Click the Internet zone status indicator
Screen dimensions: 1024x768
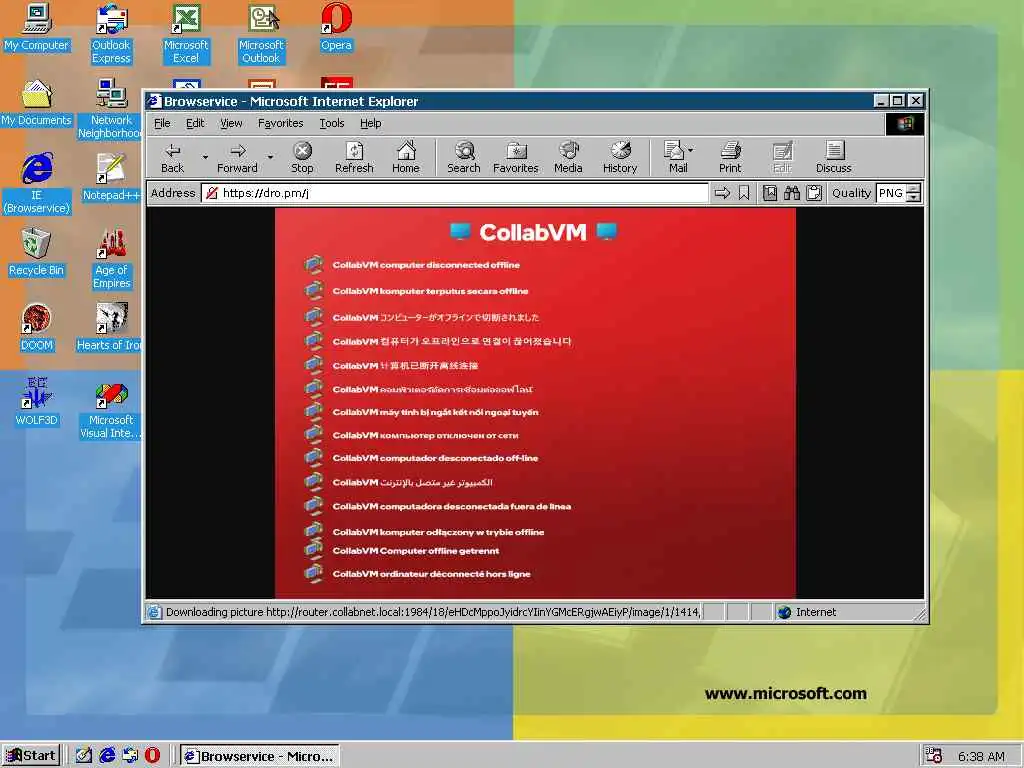point(807,612)
